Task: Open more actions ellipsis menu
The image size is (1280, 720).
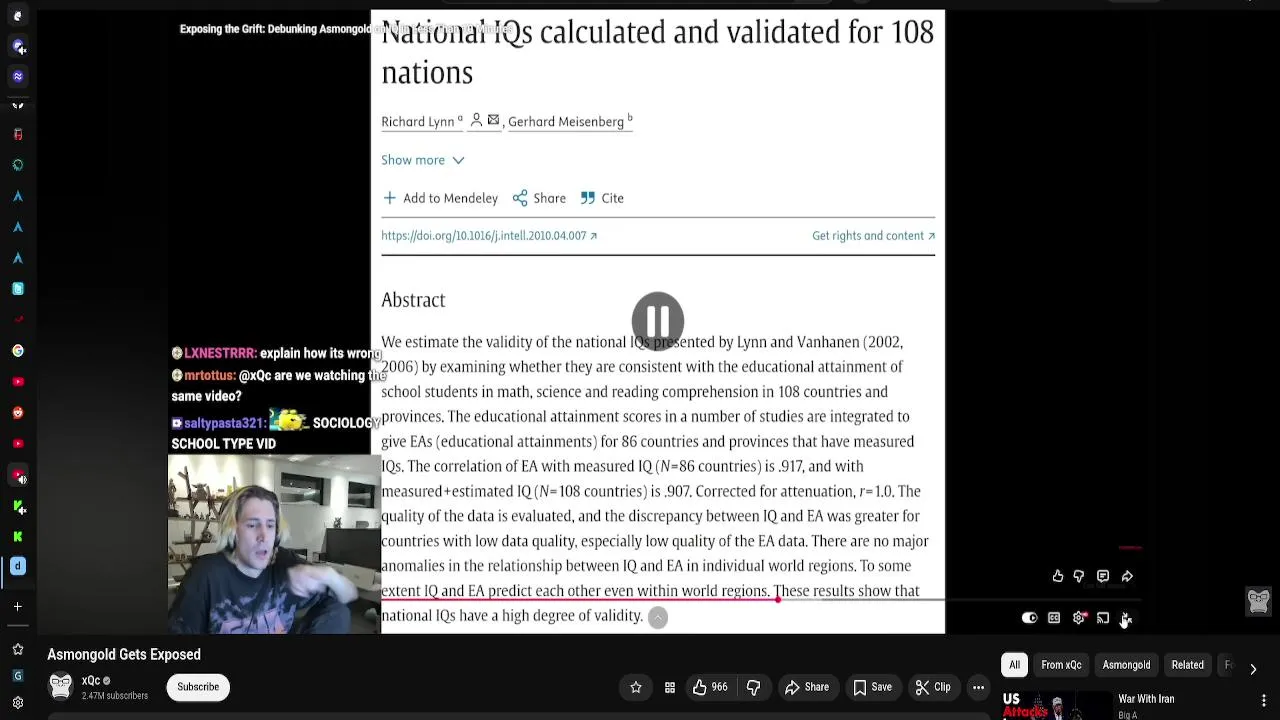Action: [x=979, y=687]
